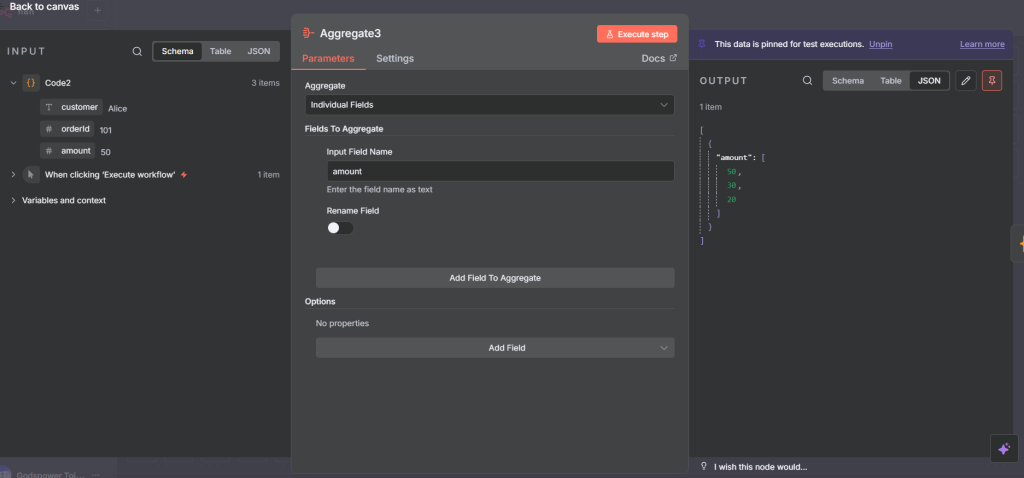Viewport: 1024px width, 478px height.
Task: Click the Execute step button
Action: coord(637,34)
